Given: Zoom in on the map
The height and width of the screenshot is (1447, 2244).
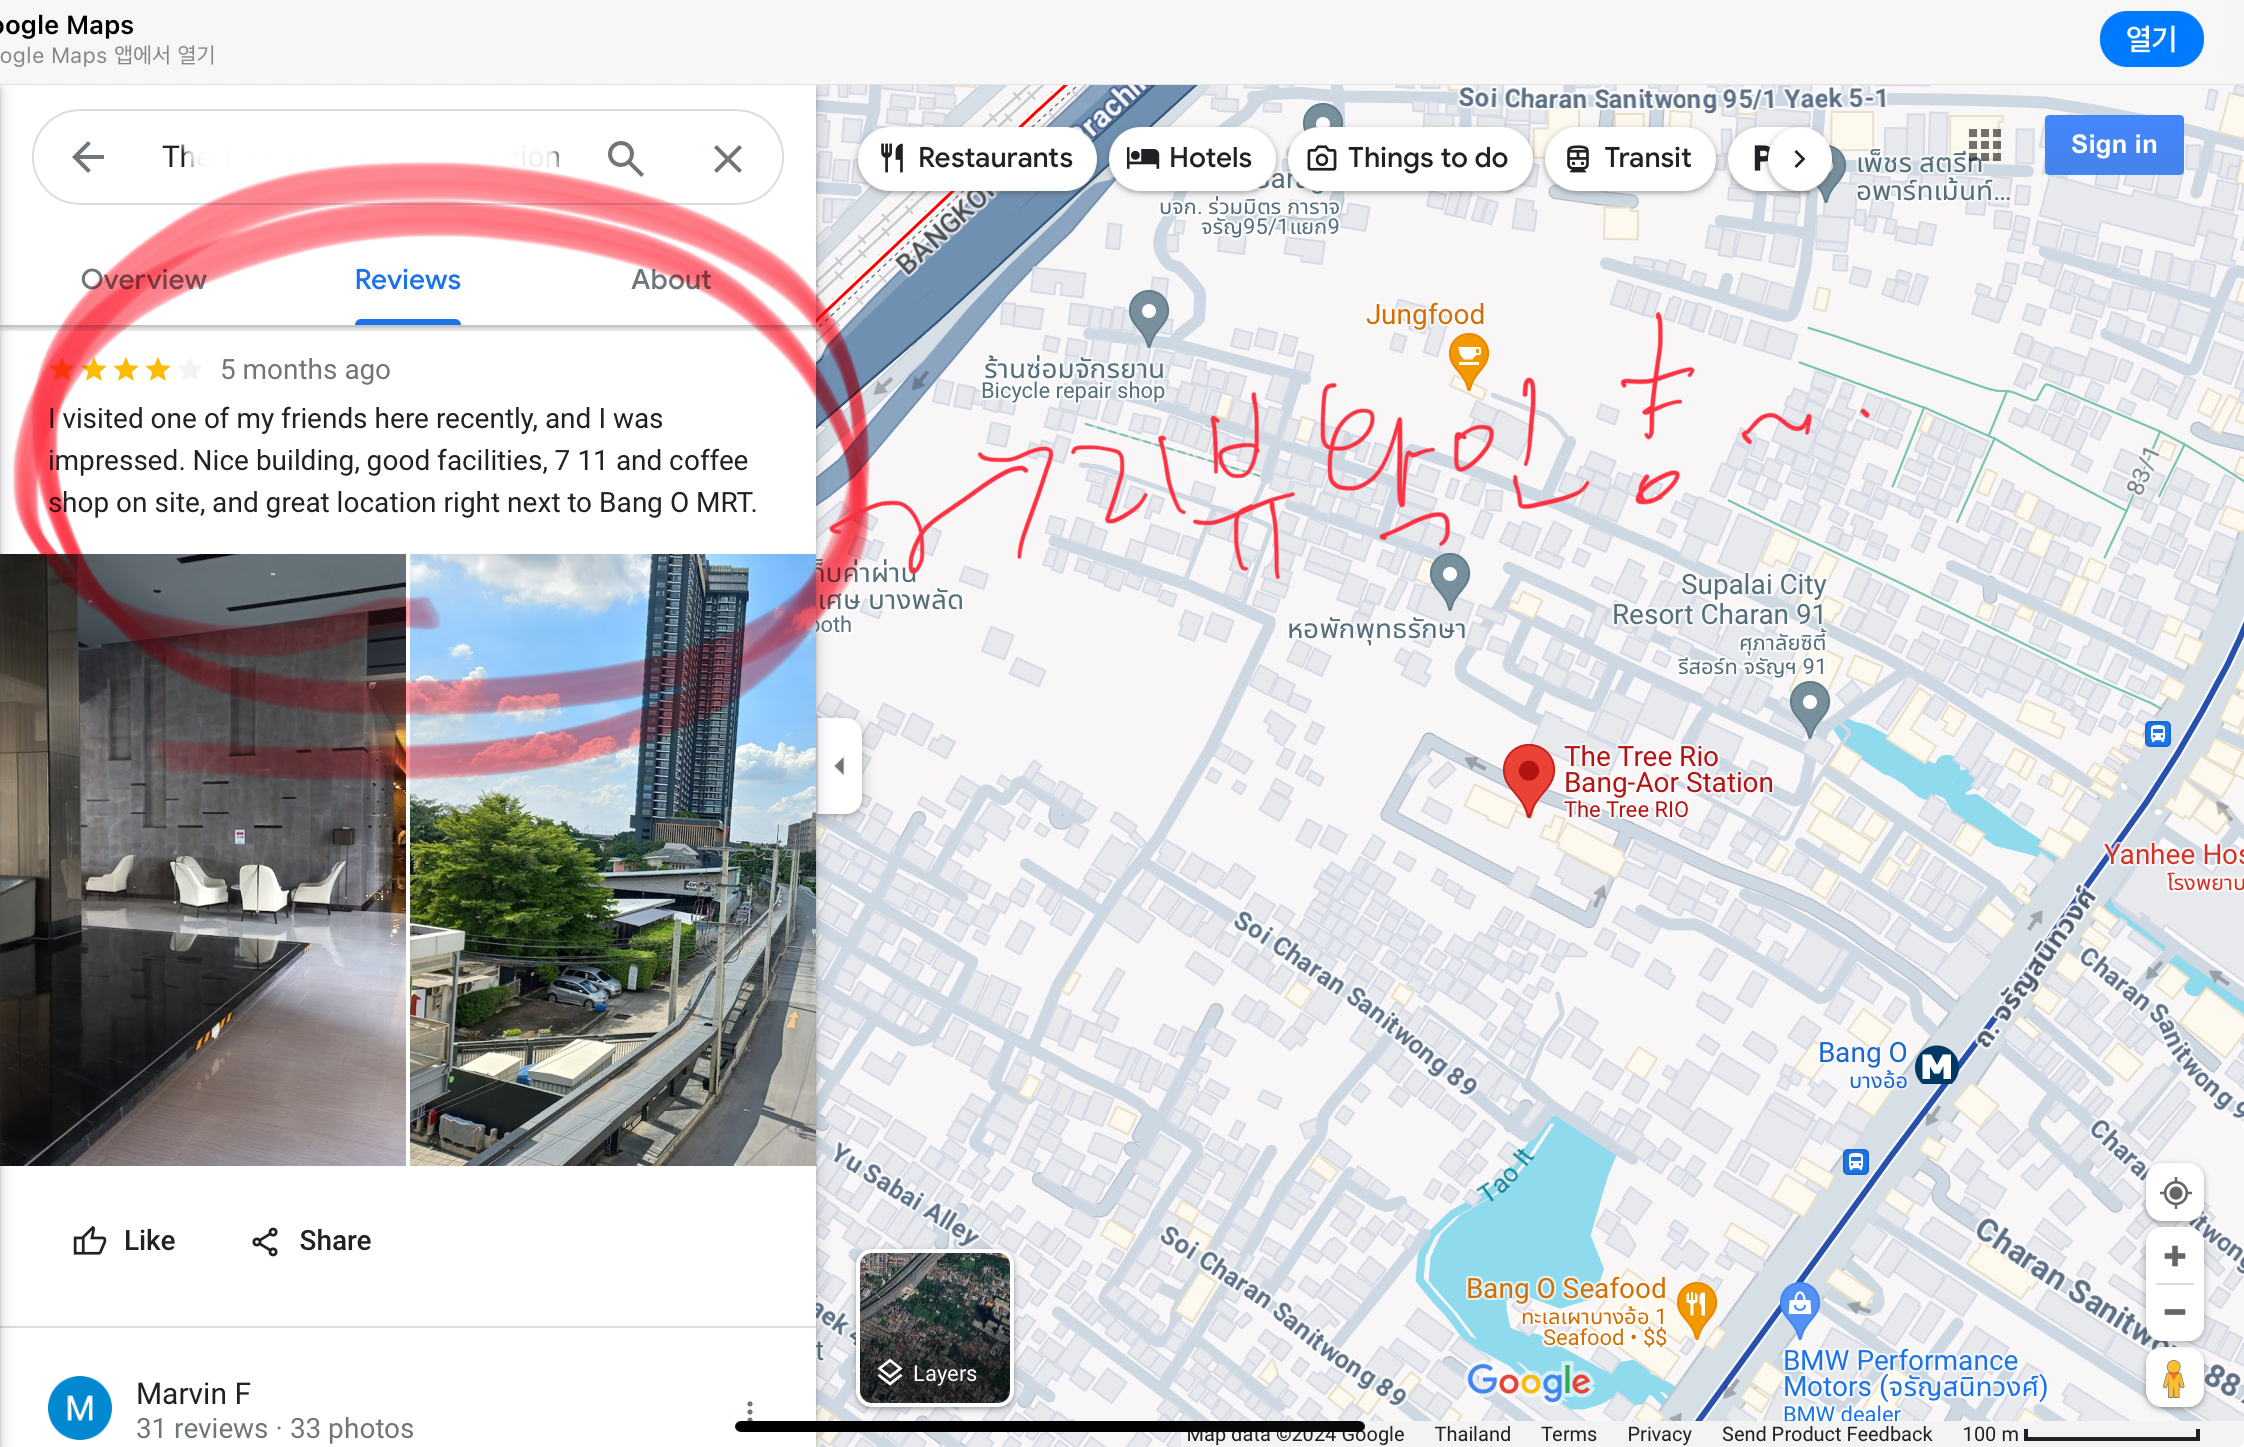Looking at the screenshot, I should click(2175, 1256).
